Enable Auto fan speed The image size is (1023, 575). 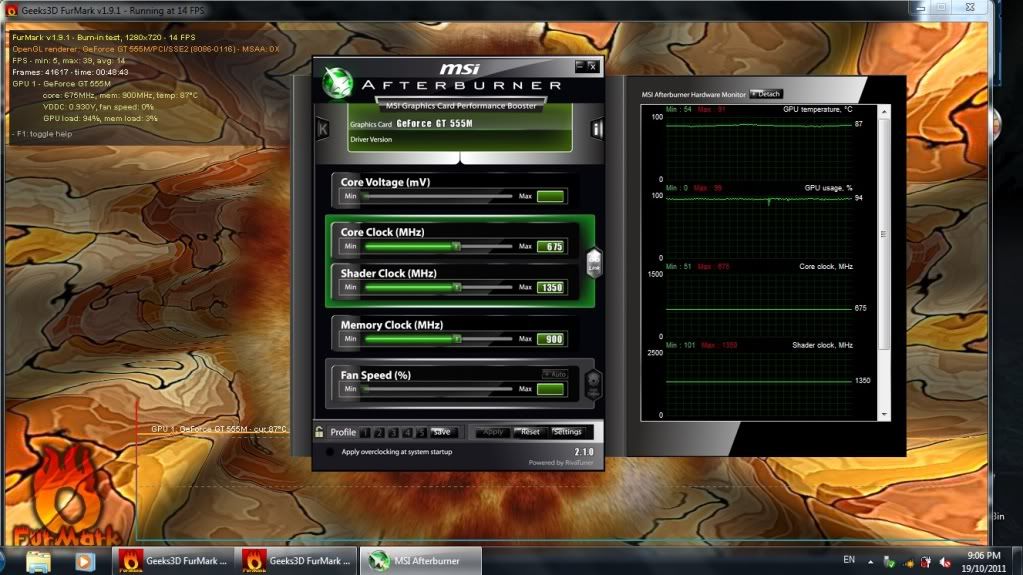click(x=553, y=373)
